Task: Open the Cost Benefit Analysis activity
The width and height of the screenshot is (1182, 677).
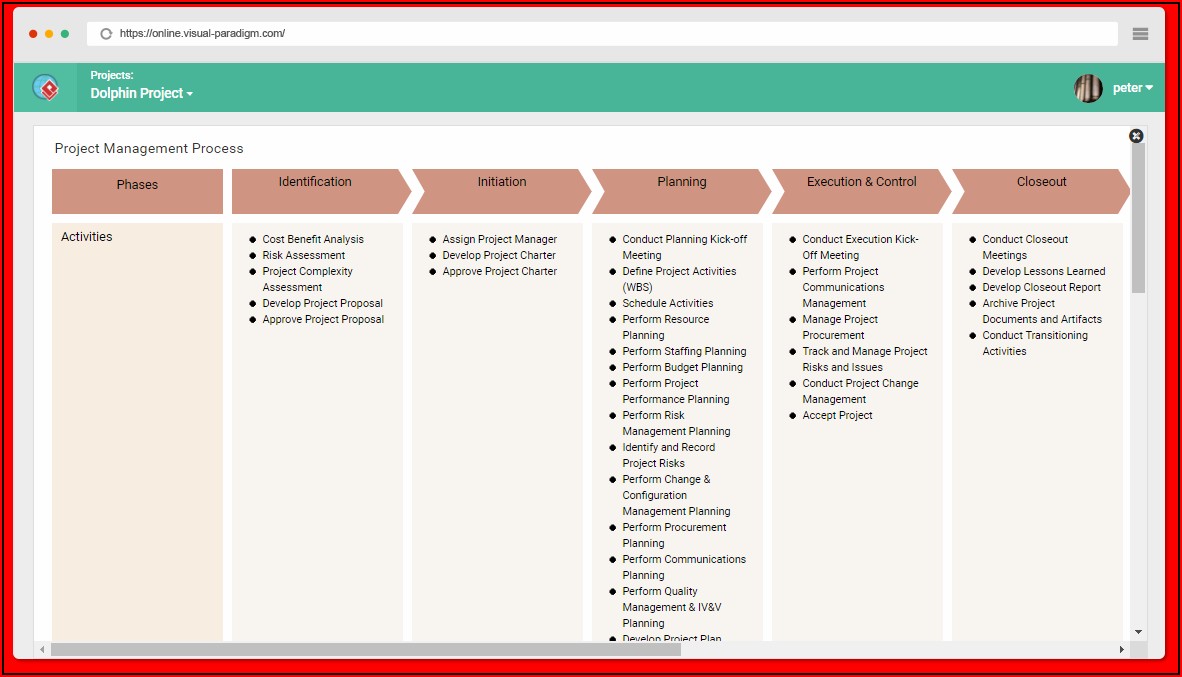Action: tap(313, 239)
